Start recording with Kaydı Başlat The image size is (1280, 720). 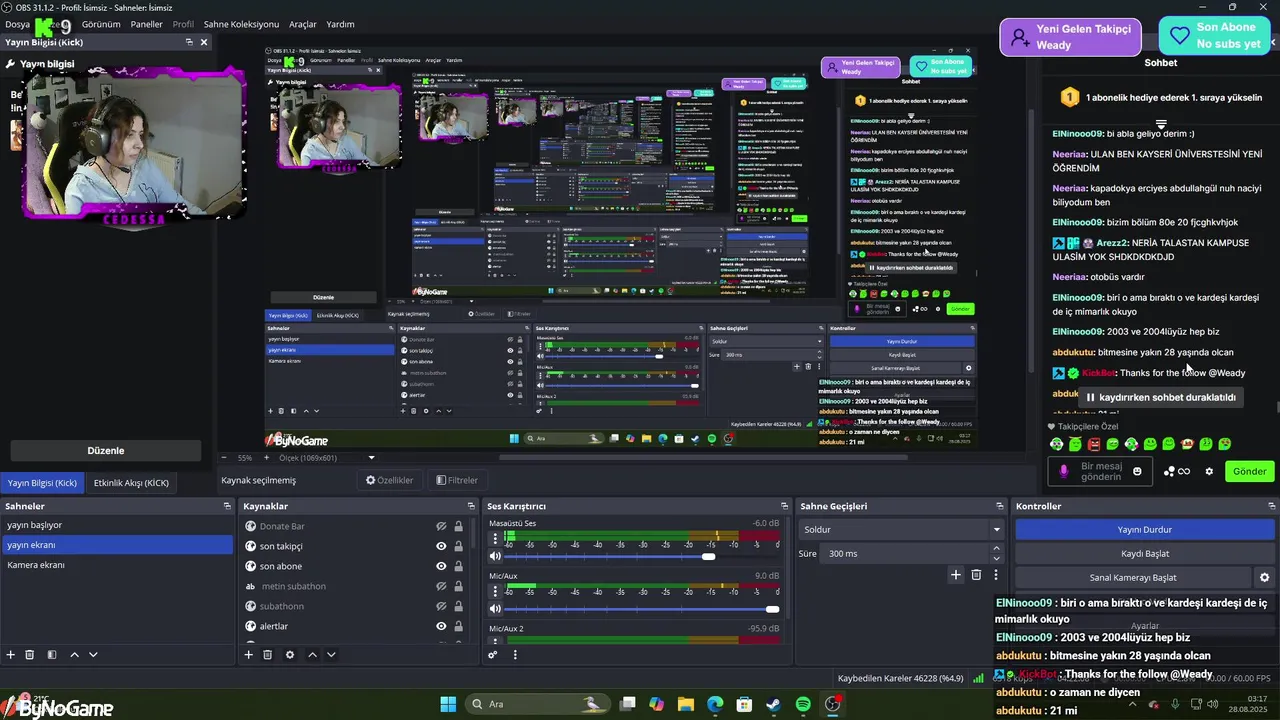tap(1144, 553)
